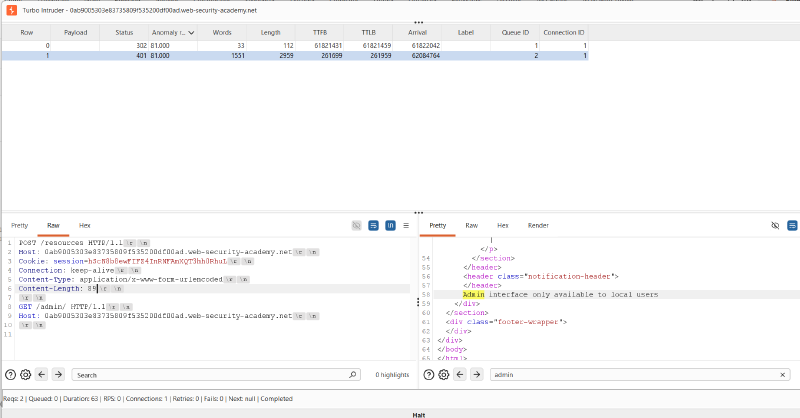Image resolution: width=800 pixels, height=418 pixels.
Task: Toggle line wrap in response pane
Action: pyautogui.click(x=792, y=225)
